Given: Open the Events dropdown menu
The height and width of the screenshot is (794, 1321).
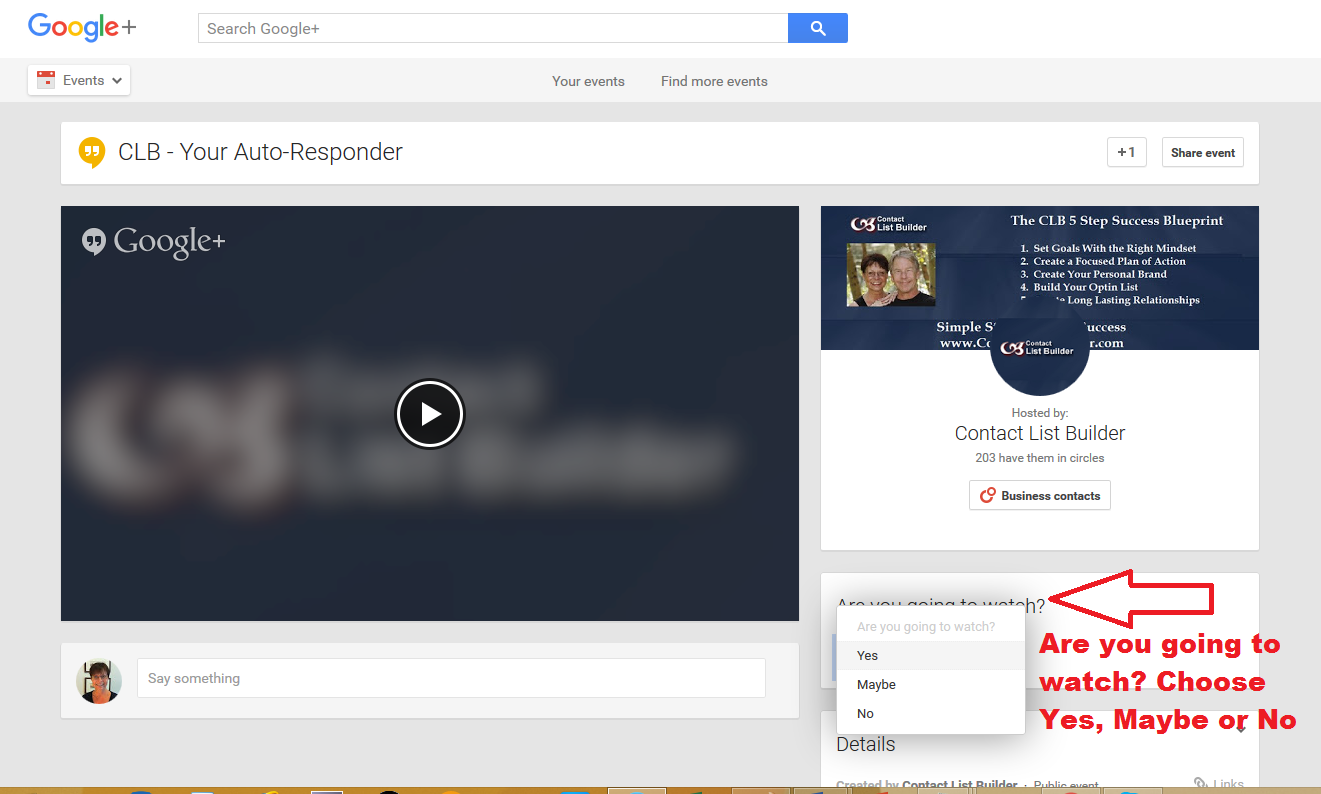Looking at the screenshot, I should point(79,81).
